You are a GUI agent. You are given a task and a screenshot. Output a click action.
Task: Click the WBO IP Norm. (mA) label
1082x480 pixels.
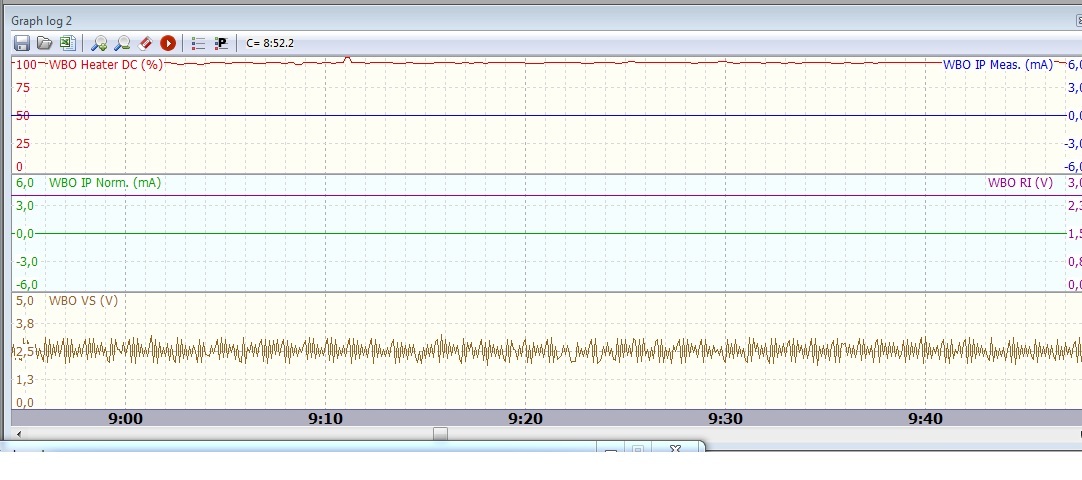[104, 183]
